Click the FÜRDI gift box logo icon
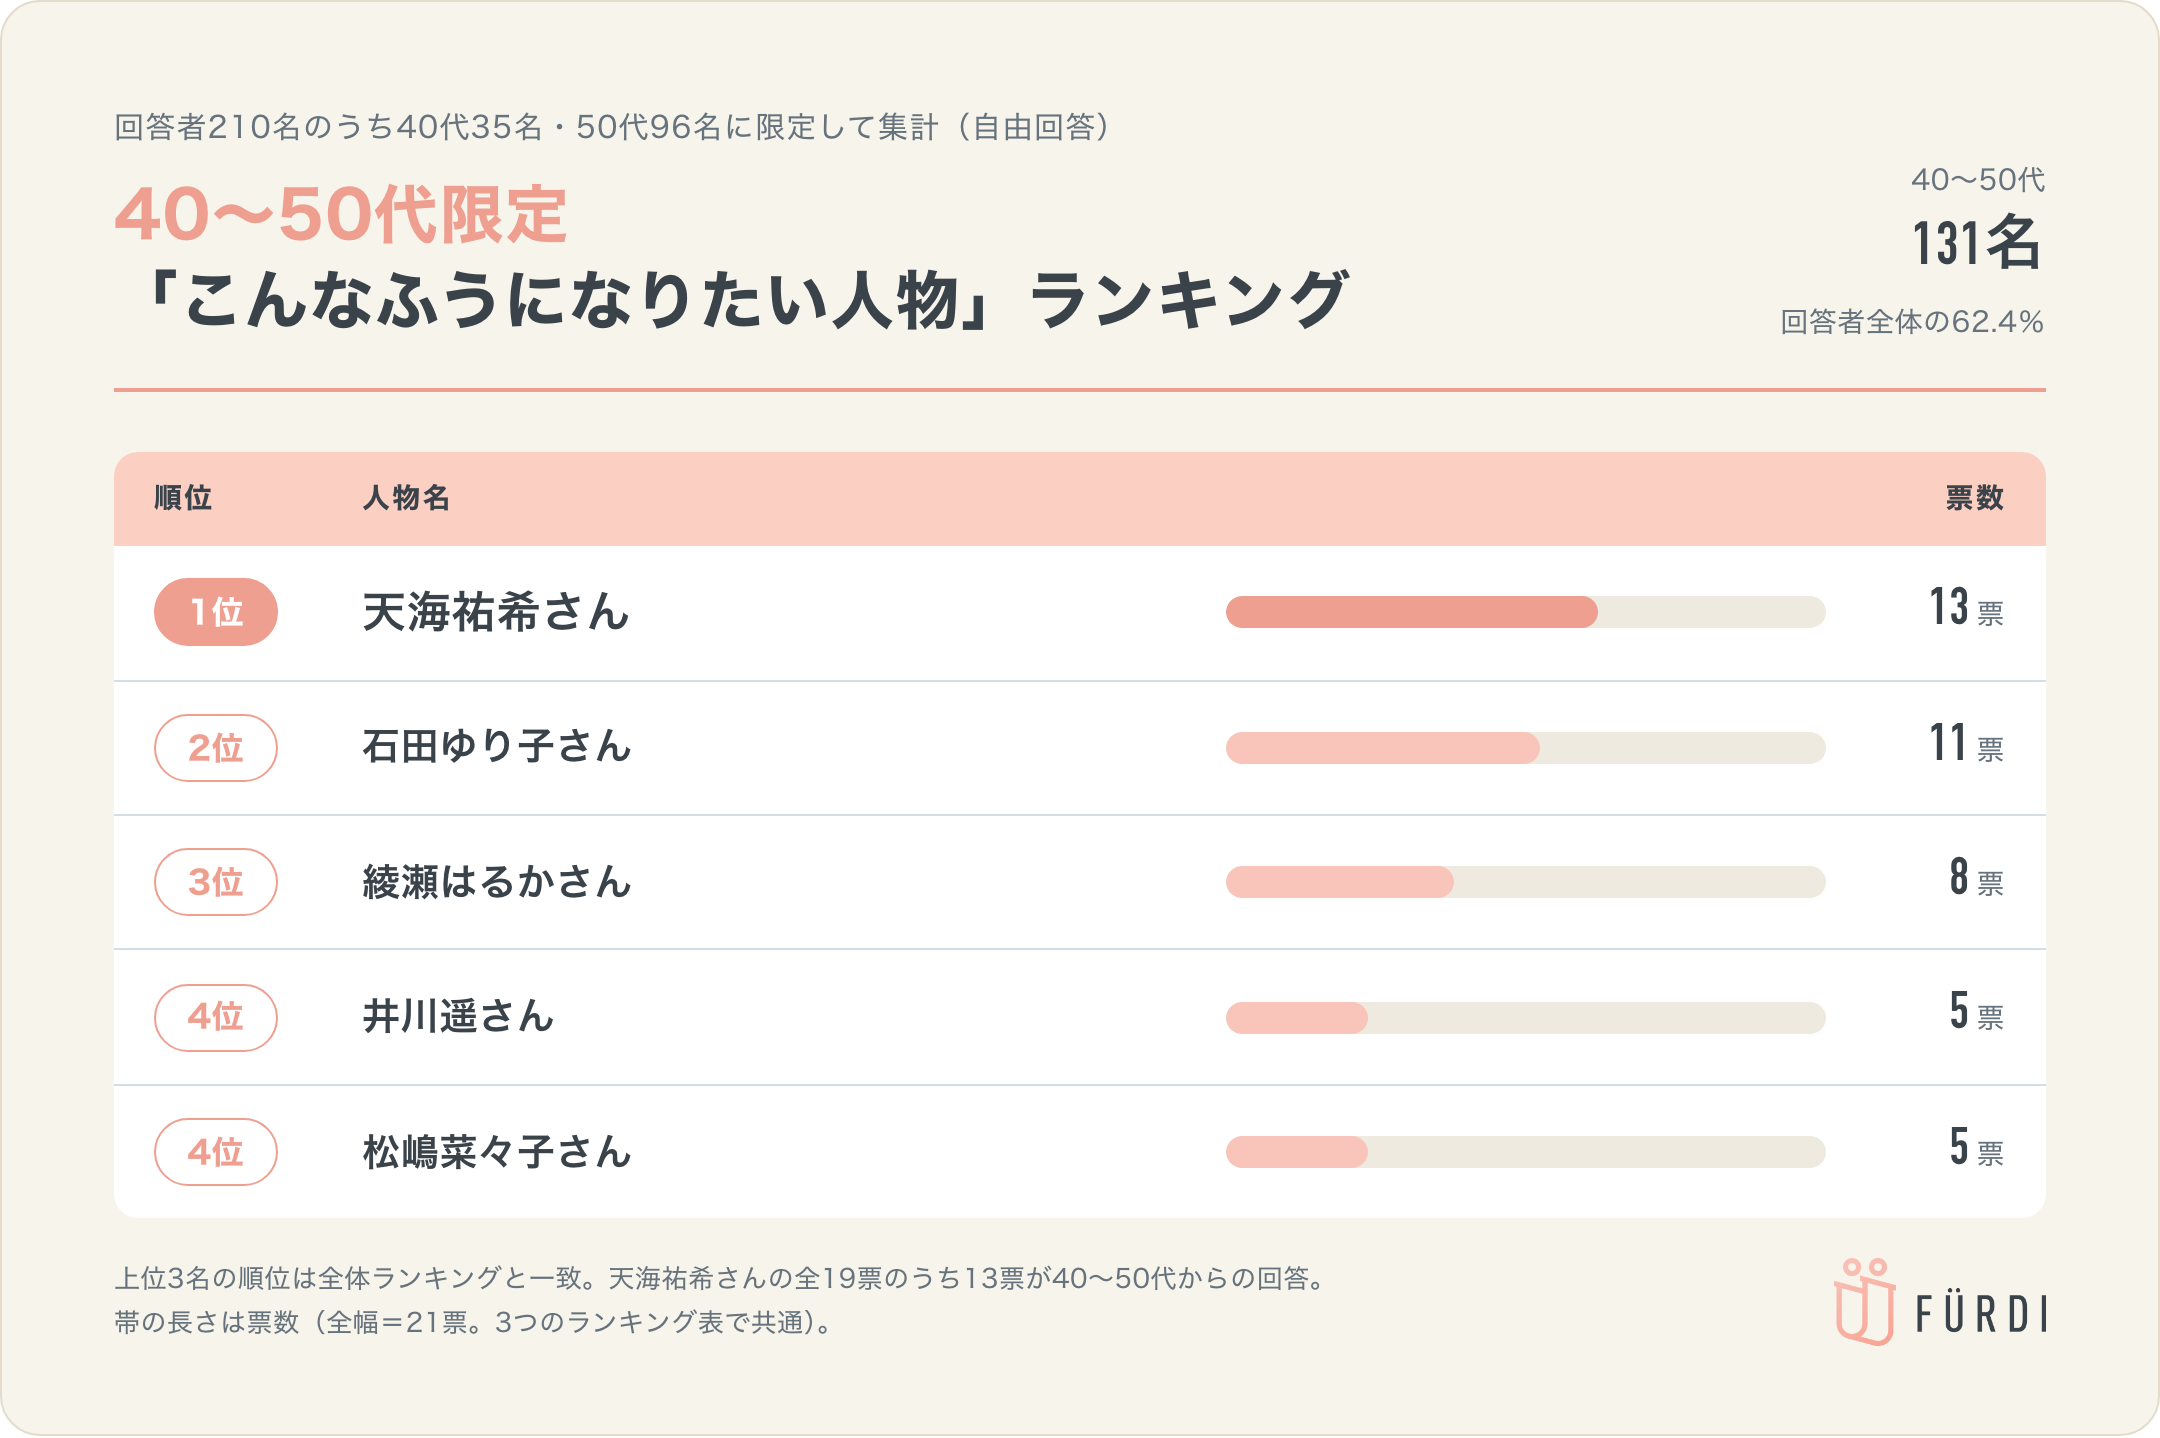2160x1438 pixels. click(1864, 1301)
